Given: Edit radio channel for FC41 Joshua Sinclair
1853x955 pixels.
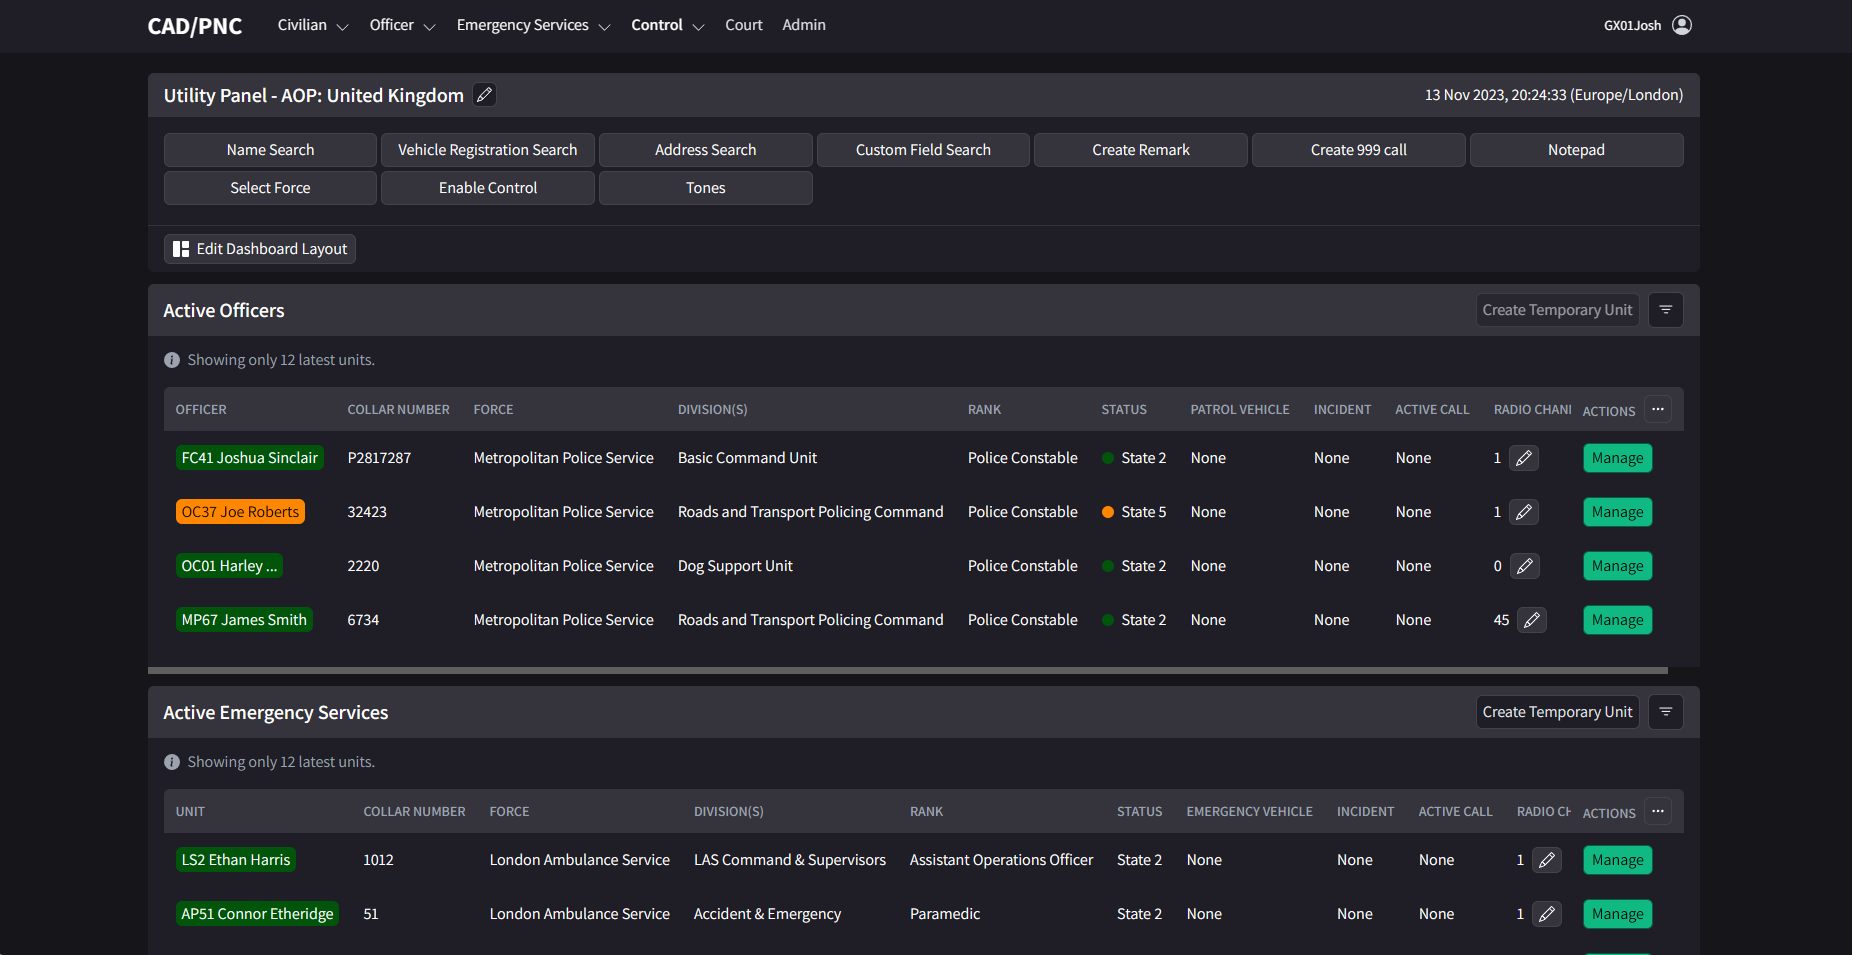Looking at the screenshot, I should (1523, 458).
